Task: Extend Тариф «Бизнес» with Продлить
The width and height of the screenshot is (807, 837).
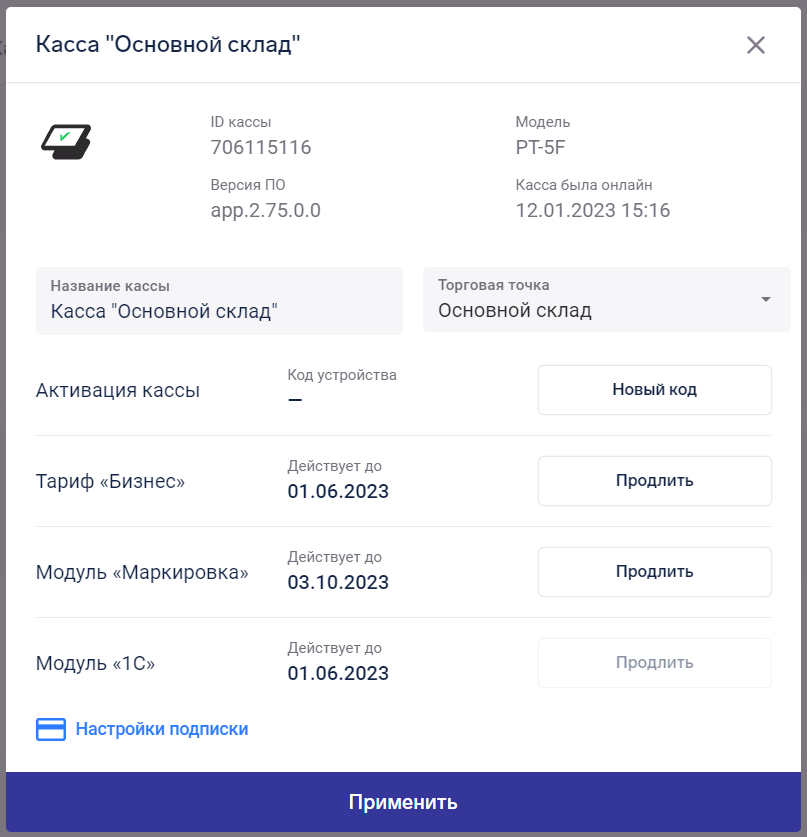Action: [x=654, y=481]
